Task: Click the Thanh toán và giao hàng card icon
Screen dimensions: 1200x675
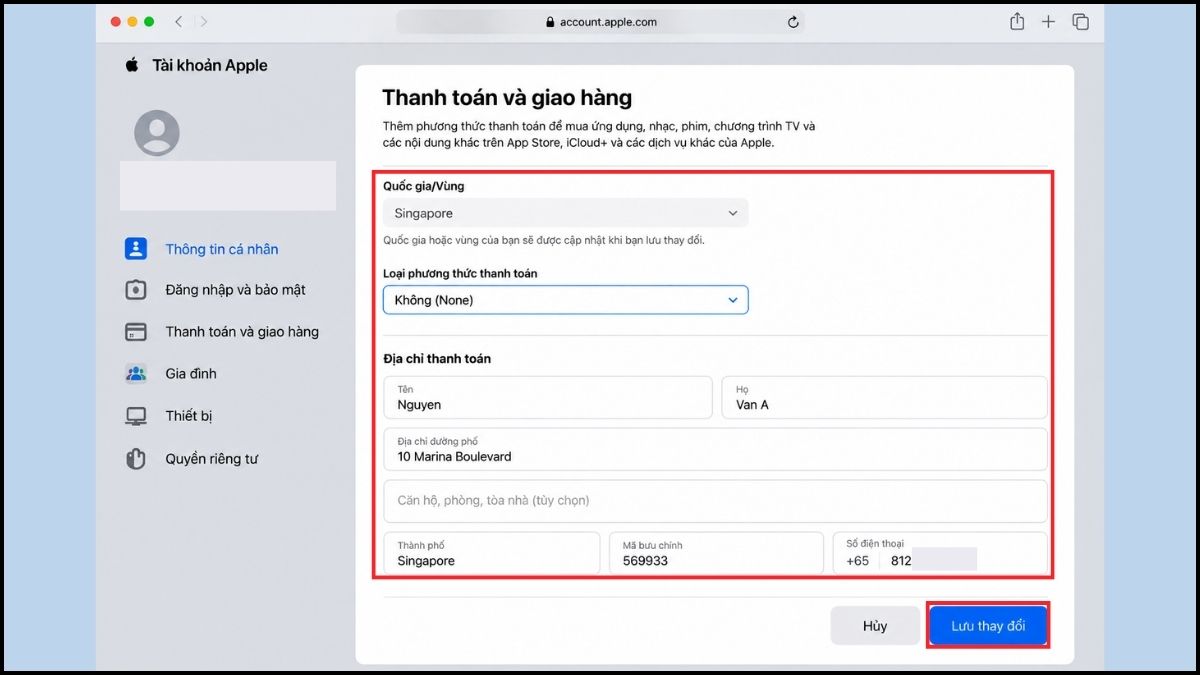Action: coord(136,332)
